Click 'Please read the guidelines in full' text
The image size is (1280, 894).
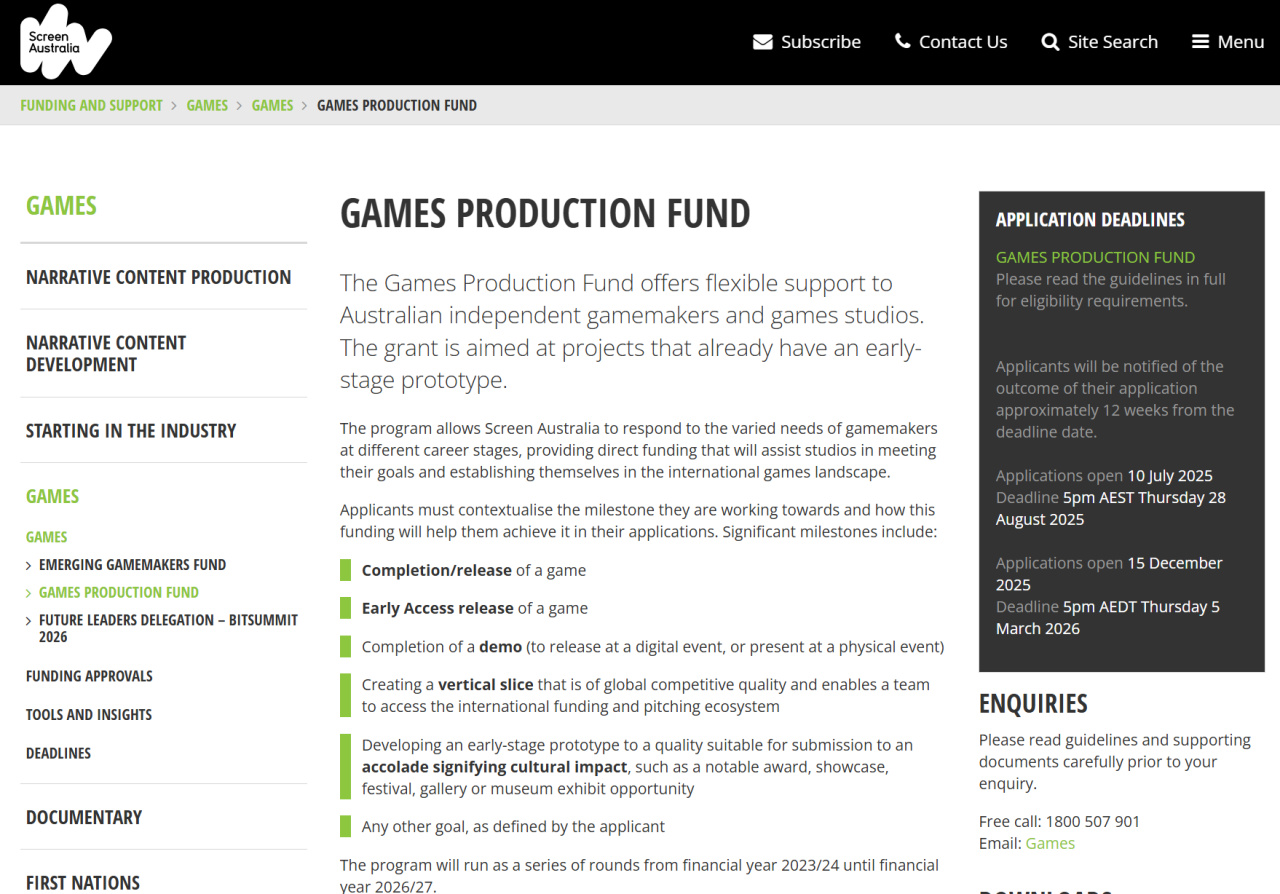pyautogui.click(x=1110, y=290)
